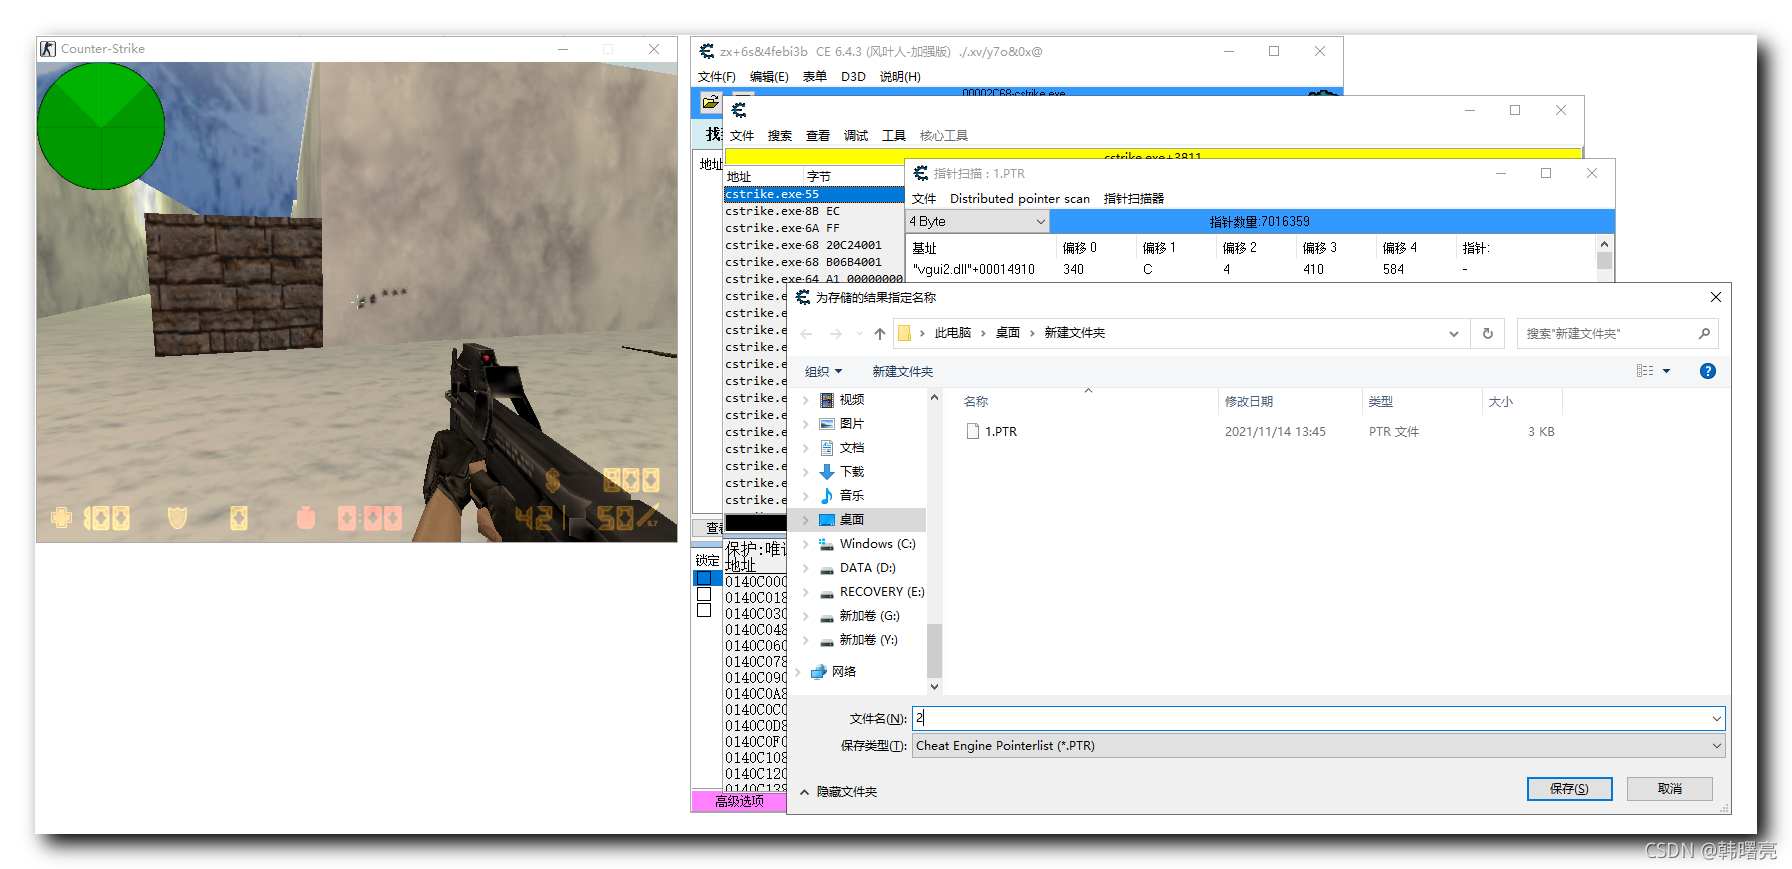
Task: Expand the 视频 tree node
Action: click(x=806, y=400)
